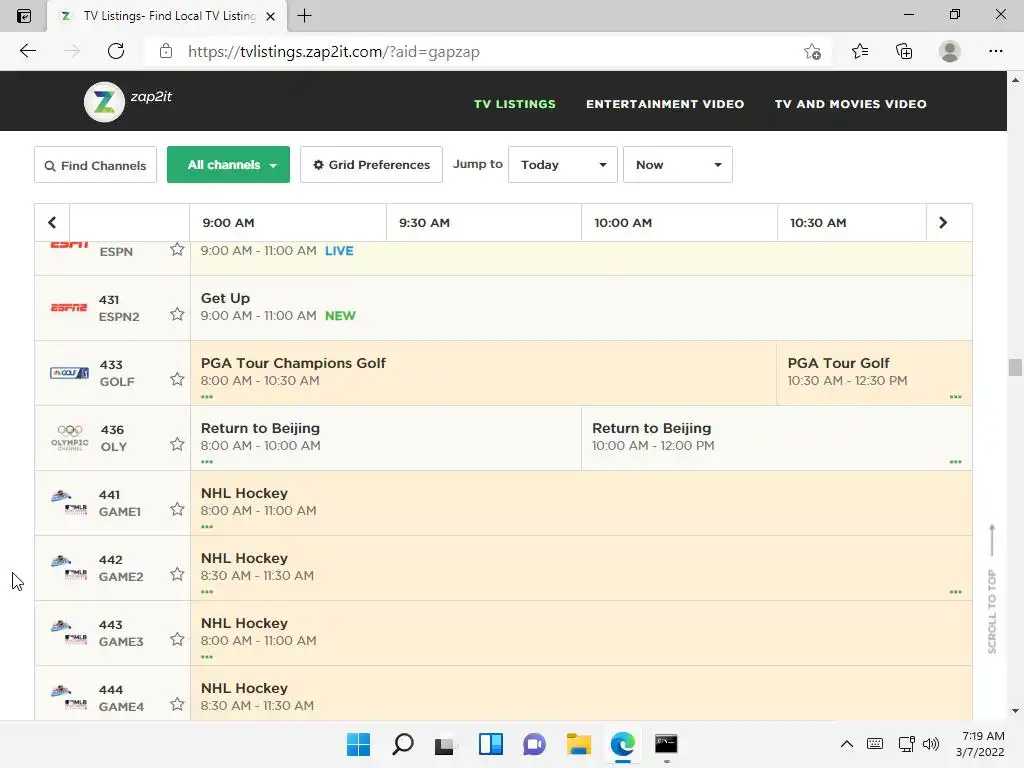Open taskbar Search
The width and height of the screenshot is (1024, 768).
pos(402,744)
